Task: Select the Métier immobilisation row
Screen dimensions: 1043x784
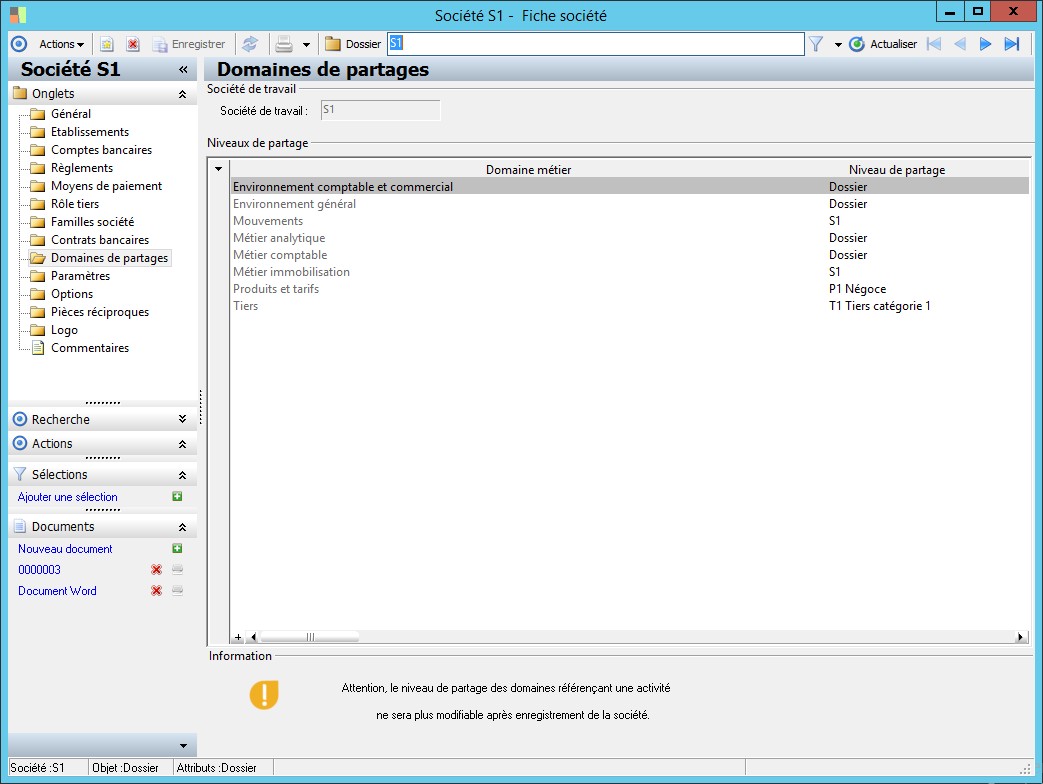Action: point(629,271)
